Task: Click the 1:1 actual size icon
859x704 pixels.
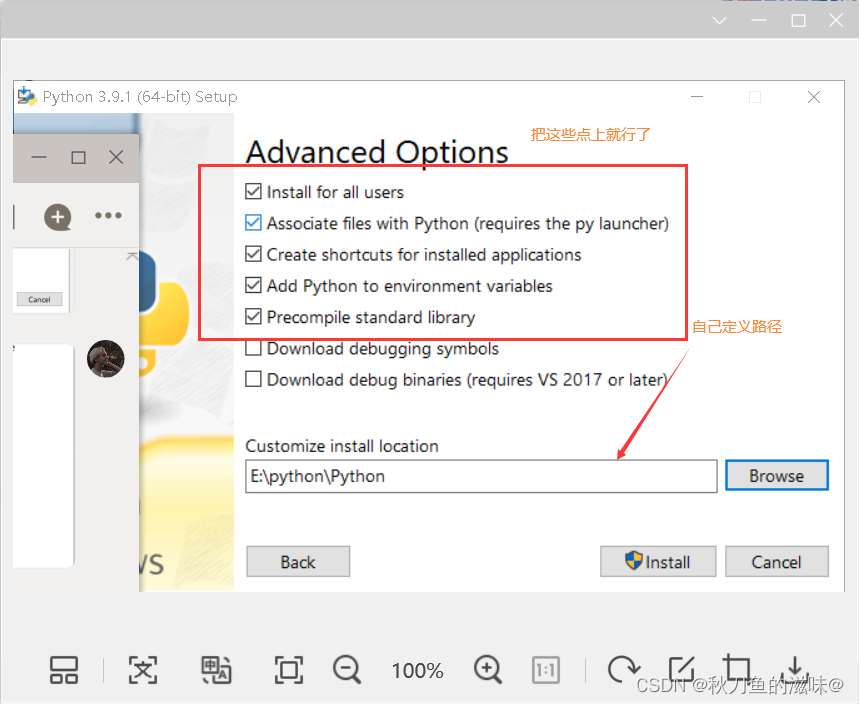Action: 546,669
